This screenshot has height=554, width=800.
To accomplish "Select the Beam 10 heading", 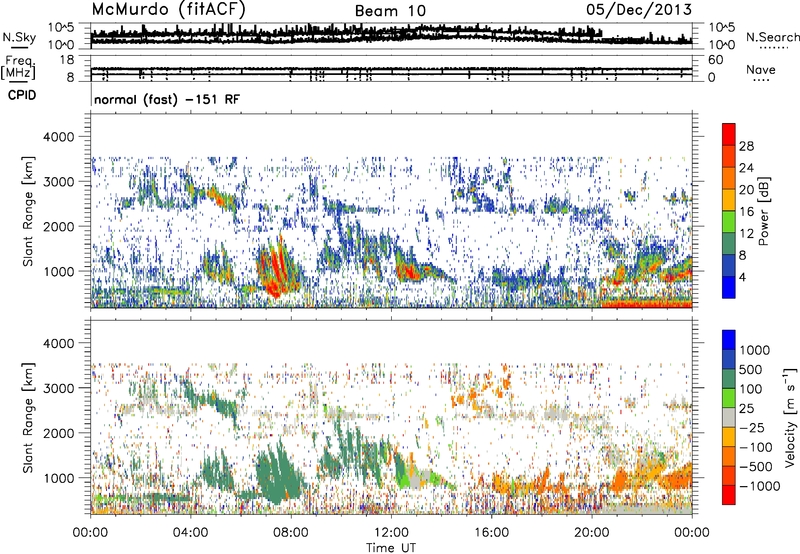I will click(x=390, y=11).
